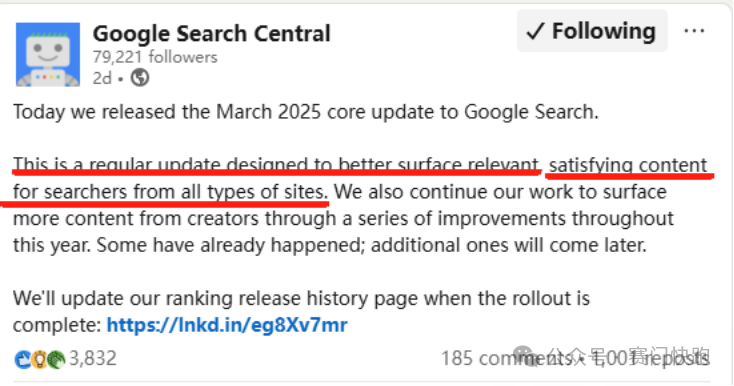Click the checkmark icon inside Following
Screen dimensions: 734x386
(536, 31)
